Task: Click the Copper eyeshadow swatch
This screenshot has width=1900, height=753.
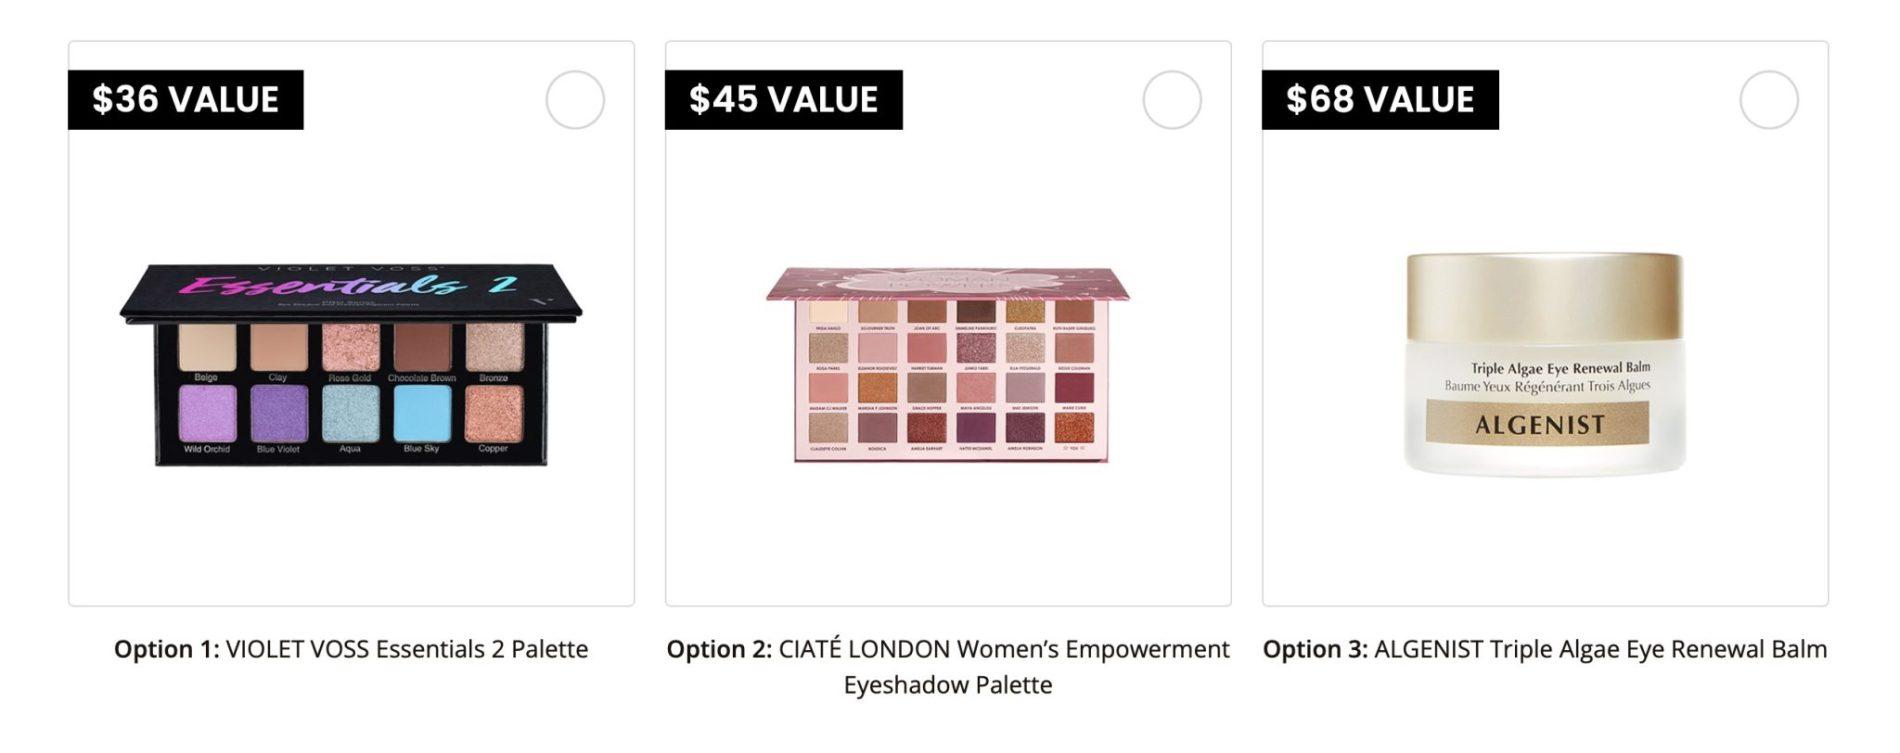Action: tap(493, 413)
